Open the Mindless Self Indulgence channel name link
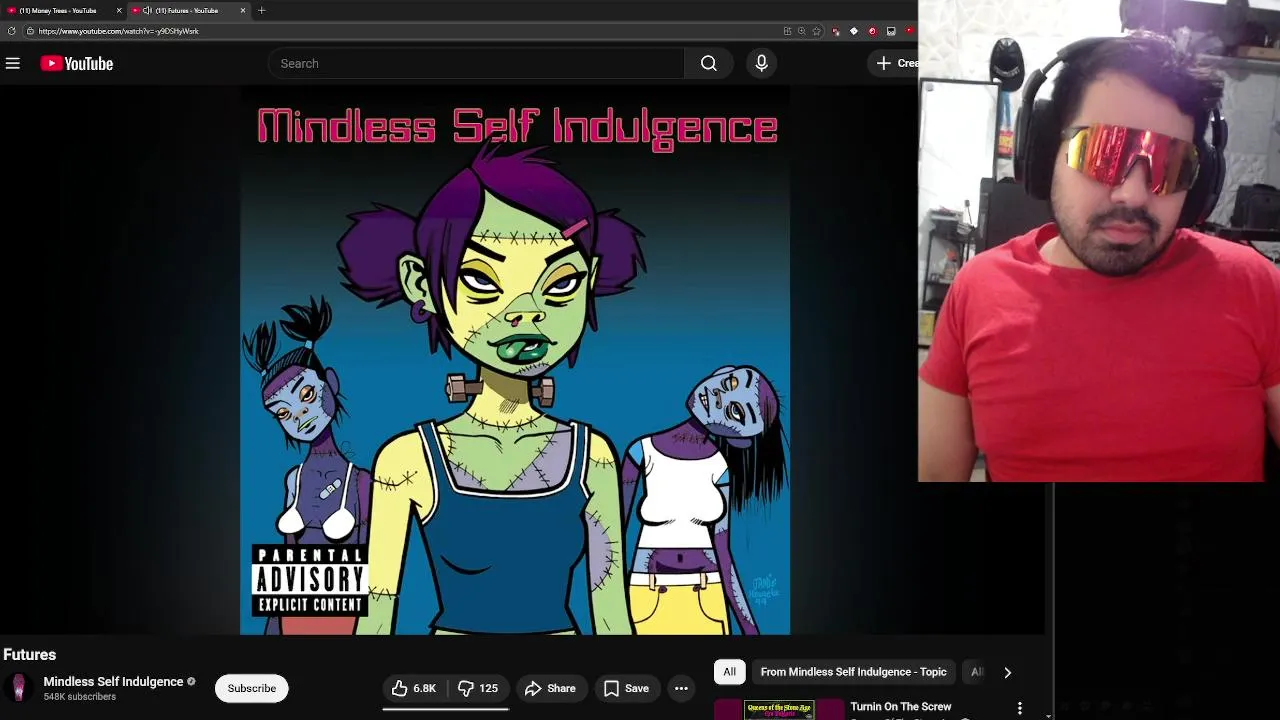This screenshot has height=720, width=1280. click(113, 681)
